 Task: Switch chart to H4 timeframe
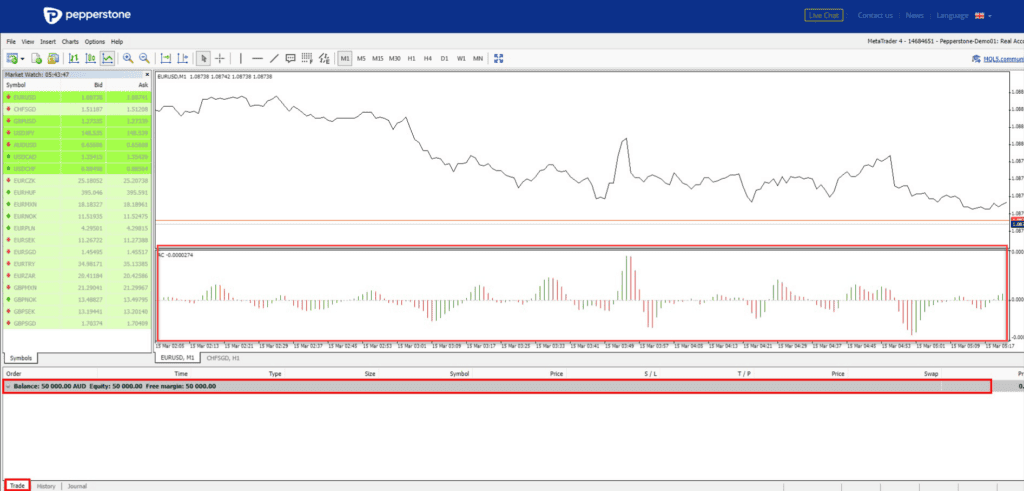coord(427,58)
